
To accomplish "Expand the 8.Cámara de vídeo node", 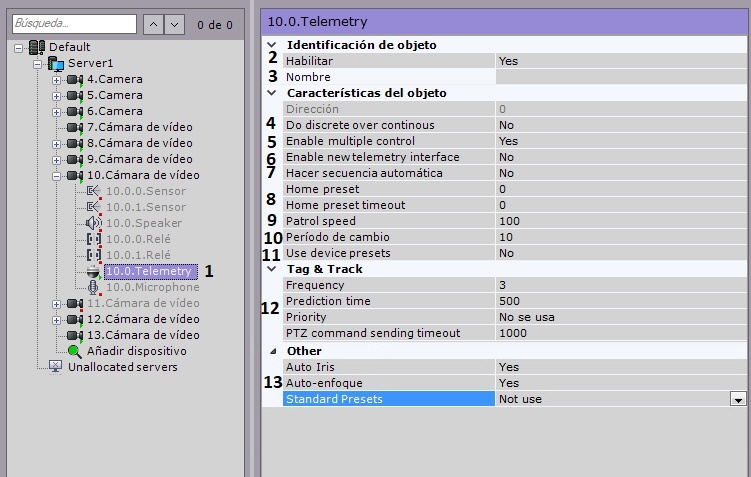I will (x=57, y=144).
